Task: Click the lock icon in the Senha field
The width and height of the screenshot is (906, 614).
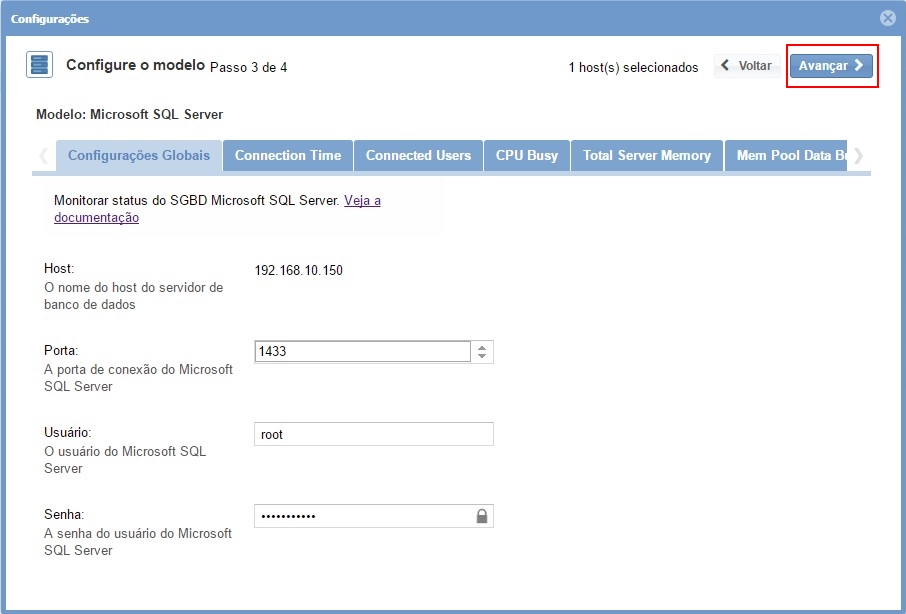Action: click(x=482, y=516)
